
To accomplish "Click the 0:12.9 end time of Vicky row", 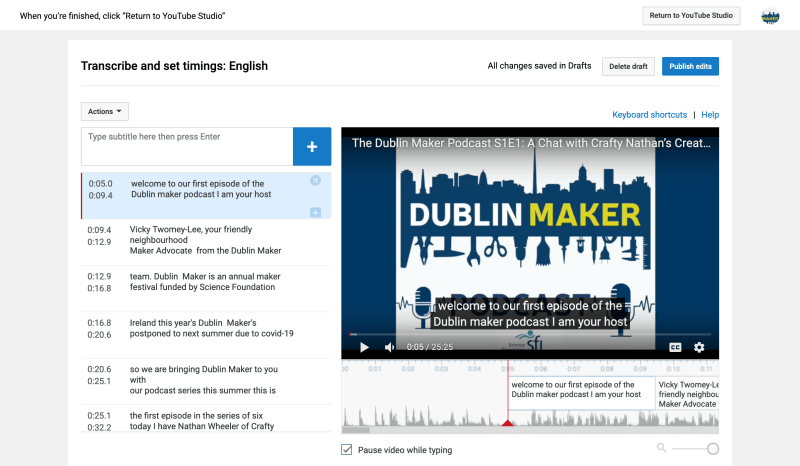I will pos(99,242).
